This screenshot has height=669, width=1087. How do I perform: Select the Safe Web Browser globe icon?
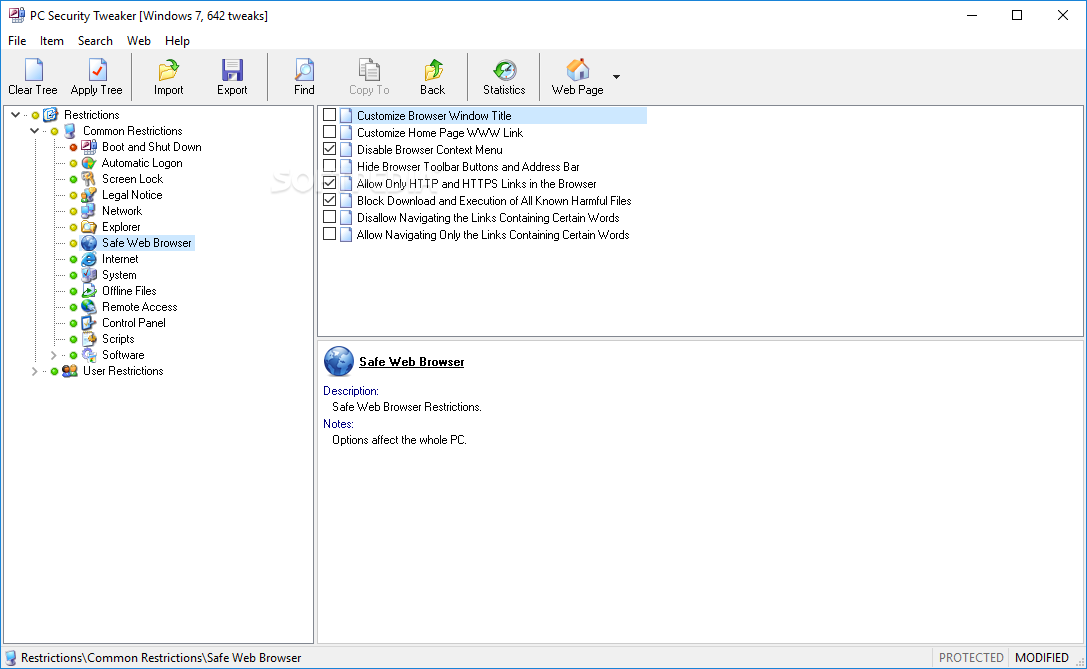click(89, 243)
